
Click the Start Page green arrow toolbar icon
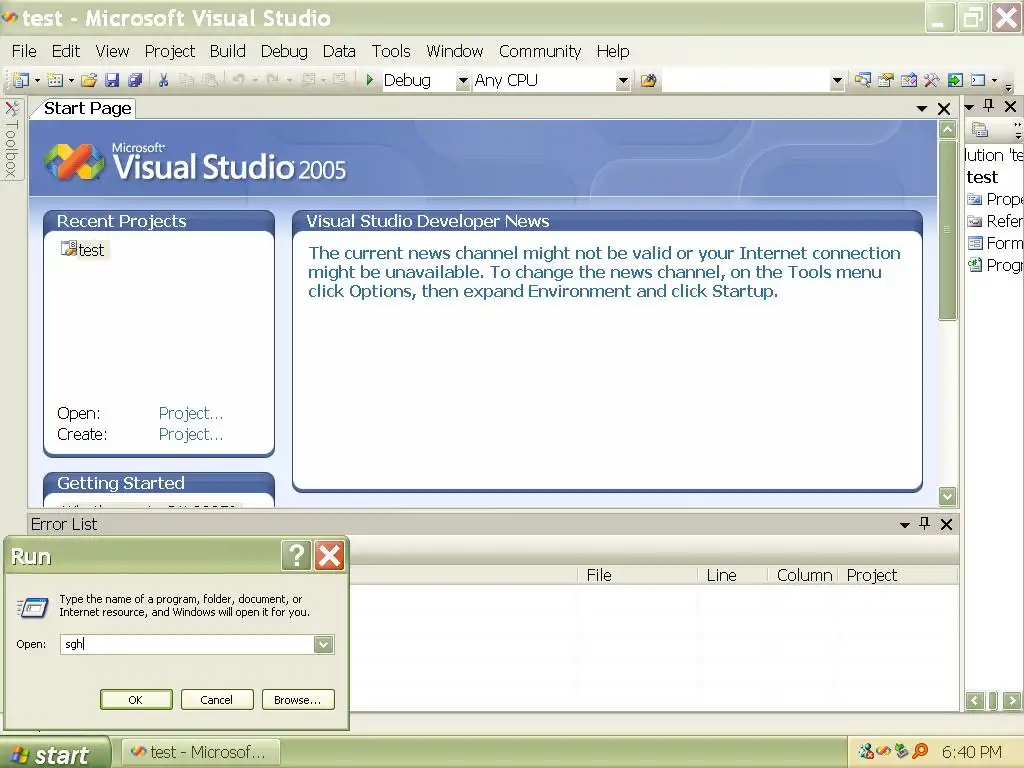pos(955,80)
